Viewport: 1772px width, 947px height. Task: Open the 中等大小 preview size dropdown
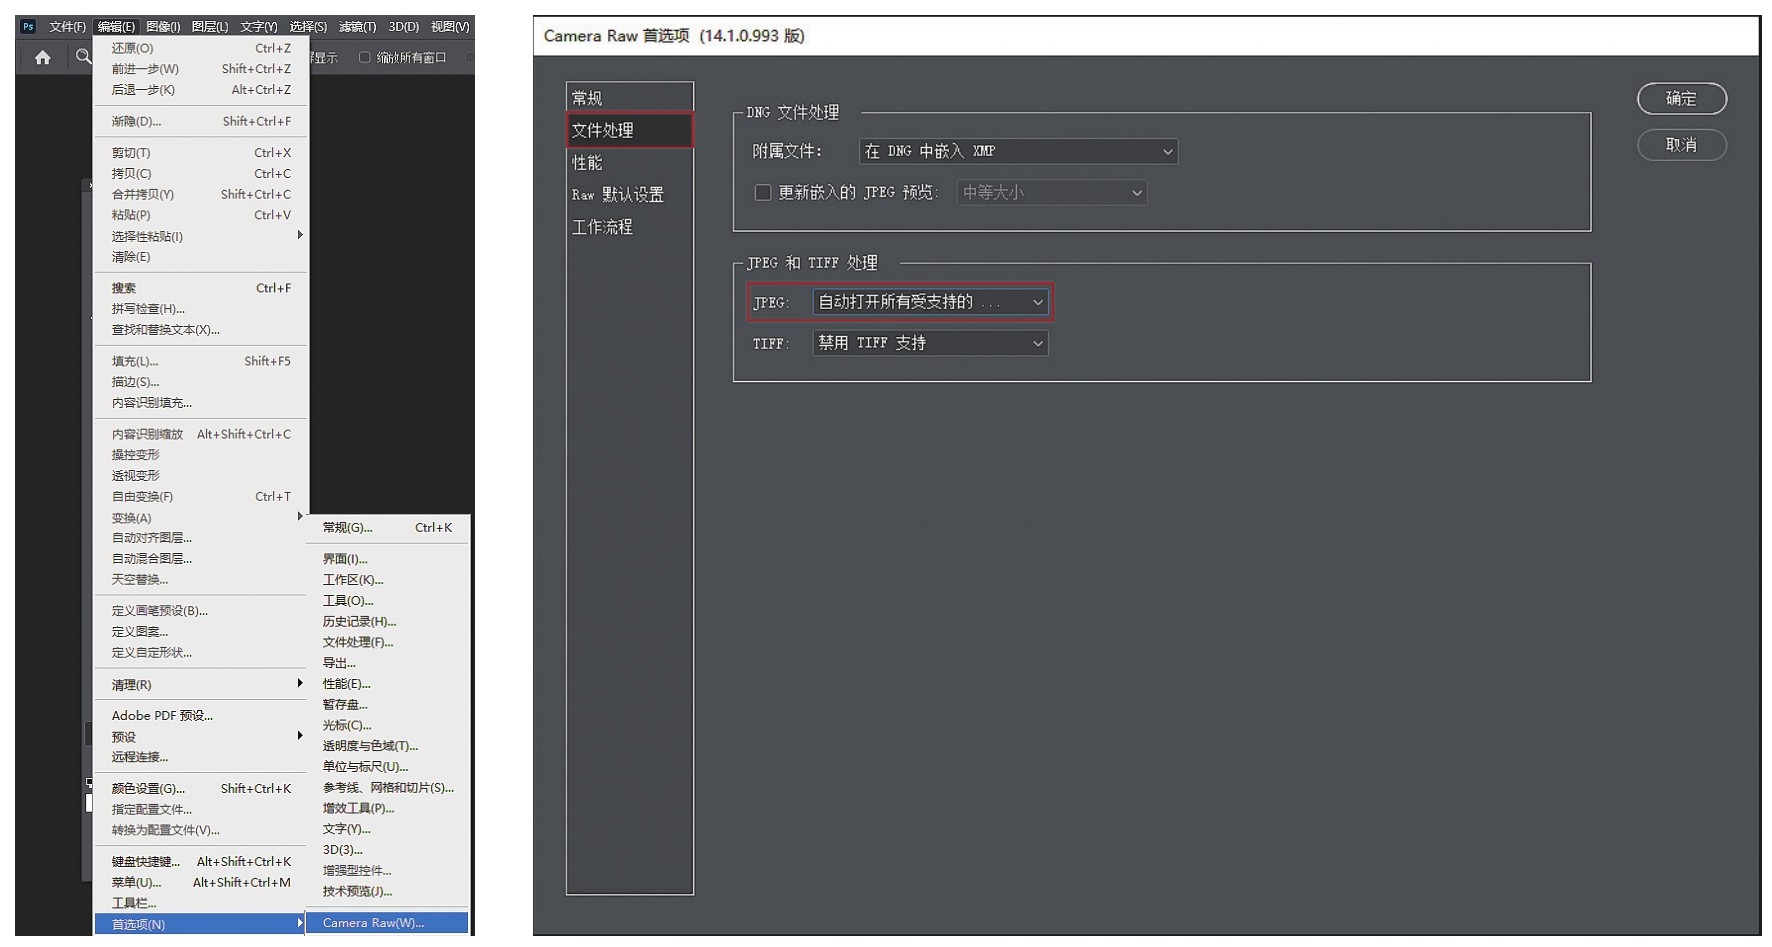click(x=1051, y=192)
